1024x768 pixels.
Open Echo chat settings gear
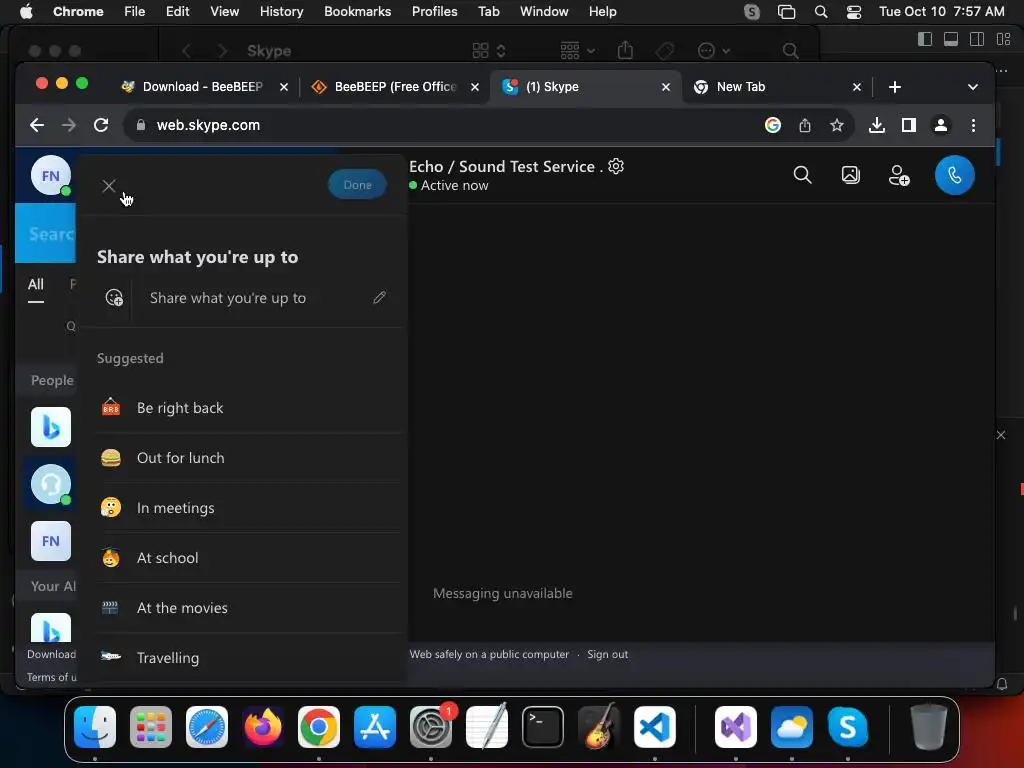(x=616, y=167)
